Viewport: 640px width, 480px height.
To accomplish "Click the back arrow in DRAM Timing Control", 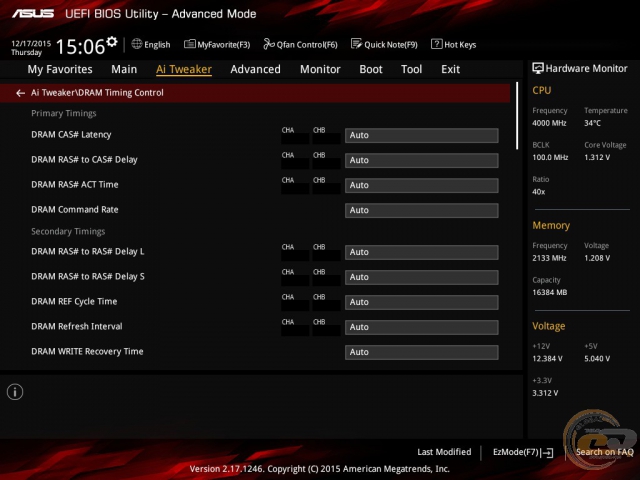I will (20, 93).
